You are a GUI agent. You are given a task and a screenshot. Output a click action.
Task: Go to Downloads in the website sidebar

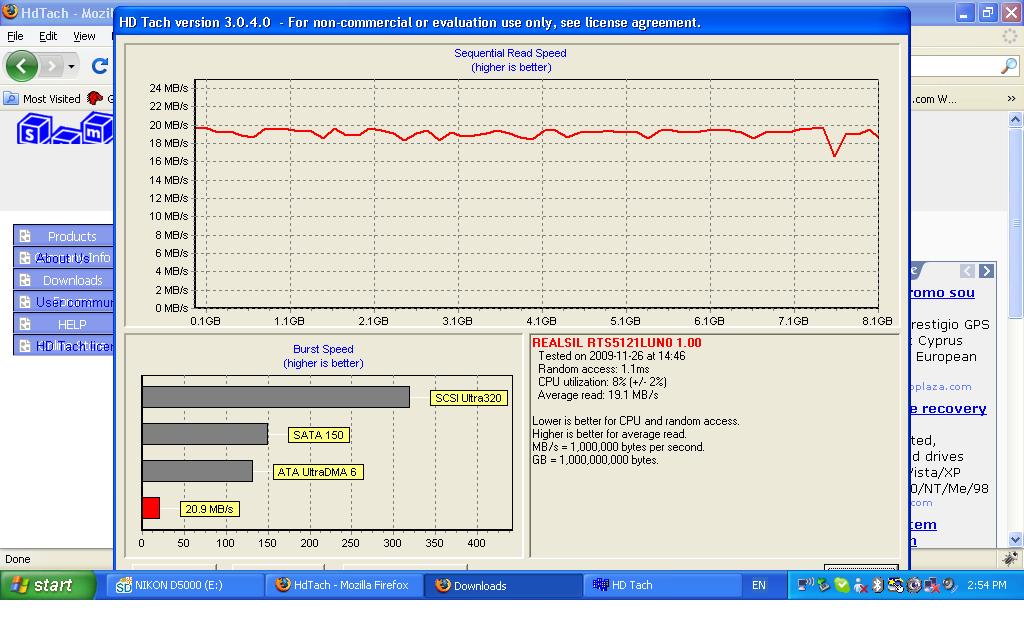tap(63, 280)
